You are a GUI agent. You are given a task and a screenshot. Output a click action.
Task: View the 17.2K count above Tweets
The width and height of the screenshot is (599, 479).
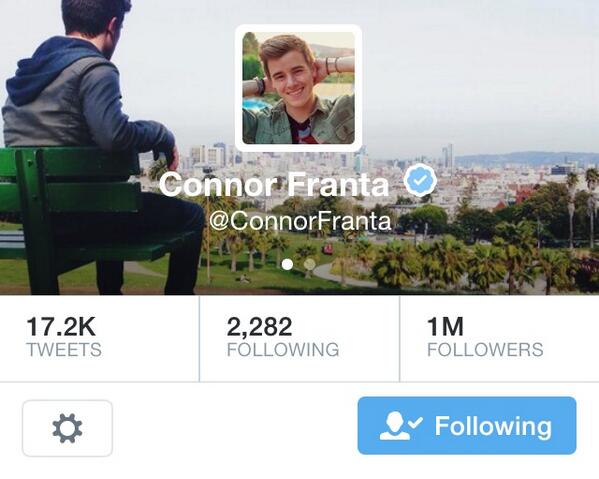(61, 327)
